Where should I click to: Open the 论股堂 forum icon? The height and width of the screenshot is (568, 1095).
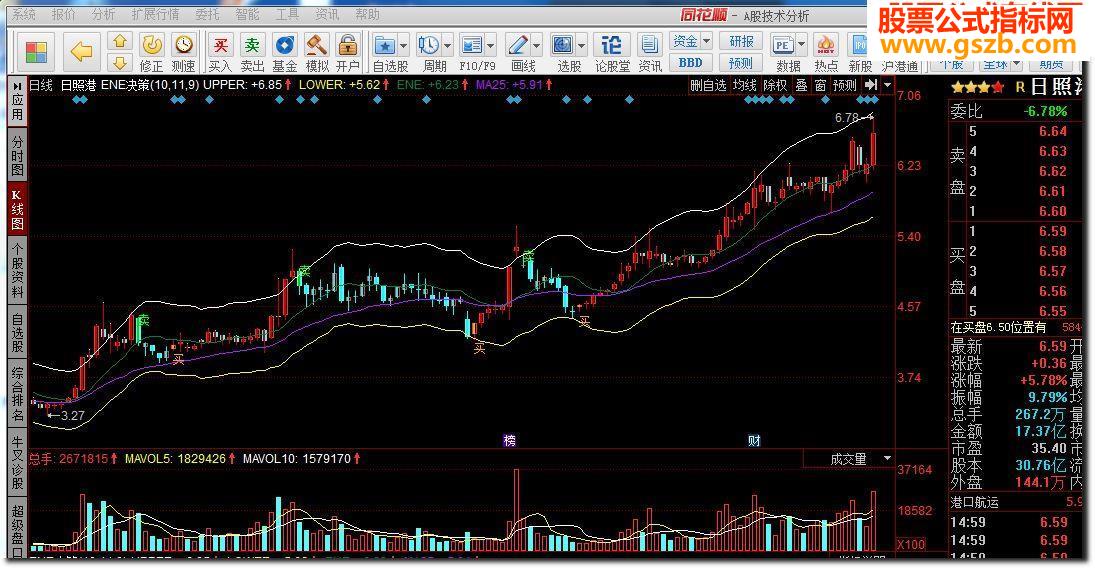pos(612,53)
